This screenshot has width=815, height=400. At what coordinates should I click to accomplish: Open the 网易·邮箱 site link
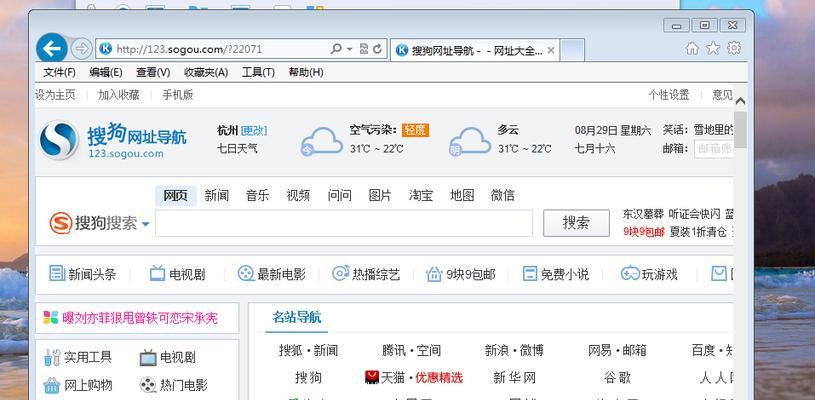(x=617, y=351)
